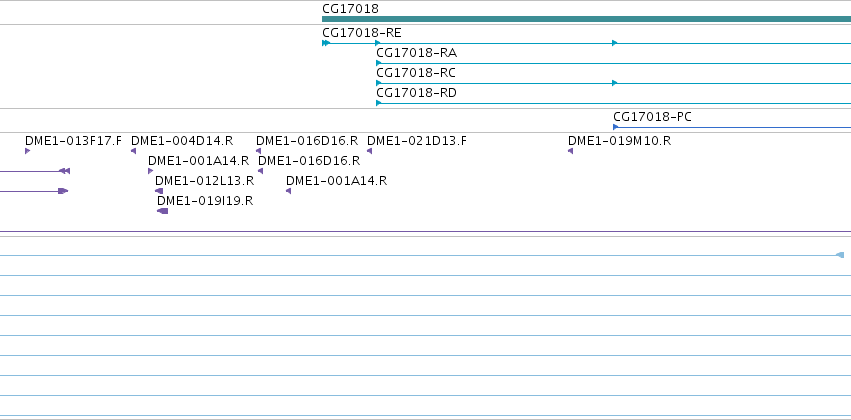851x420 pixels.
Task: Select the top DME1-016D16.R label
Action: 307,141
